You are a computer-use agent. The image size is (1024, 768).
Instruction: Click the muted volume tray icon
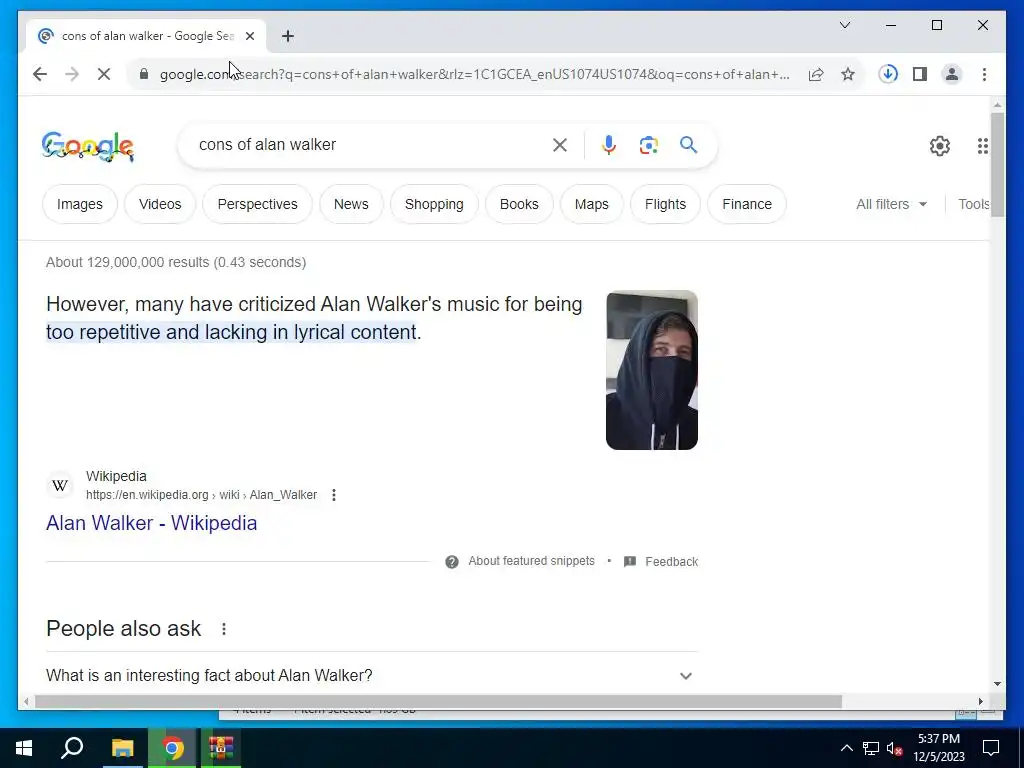pos(894,748)
